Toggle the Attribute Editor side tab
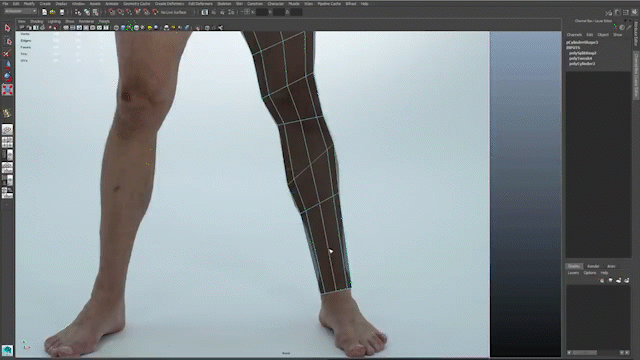Image resolution: width=640 pixels, height=360 pixels. pos(636,34)
